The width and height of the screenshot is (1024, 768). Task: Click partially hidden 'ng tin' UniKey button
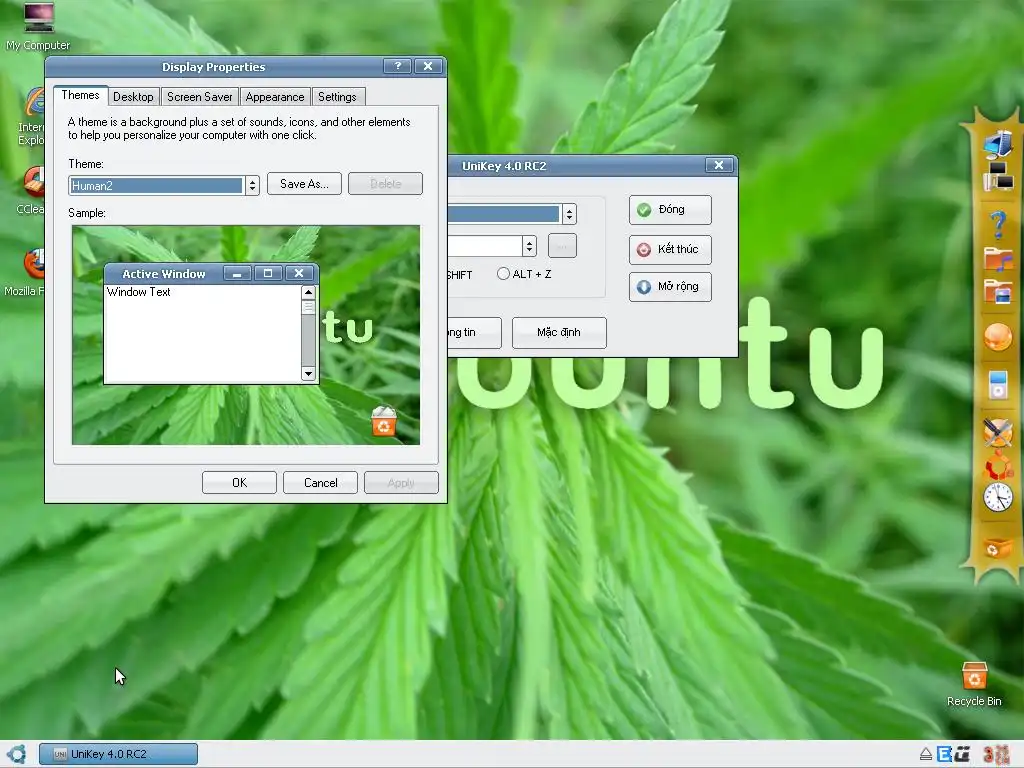coord(475,332)
